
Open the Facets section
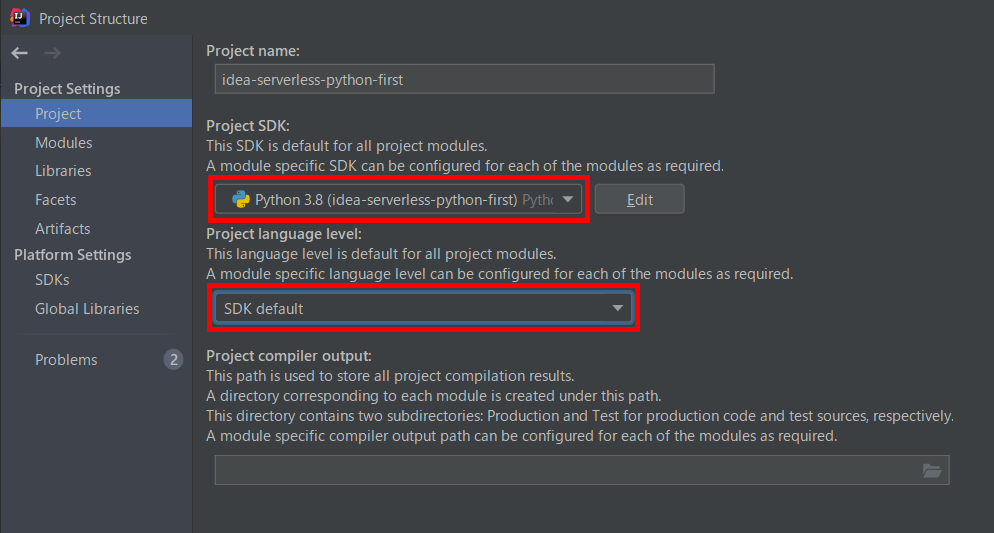(56, 200)
